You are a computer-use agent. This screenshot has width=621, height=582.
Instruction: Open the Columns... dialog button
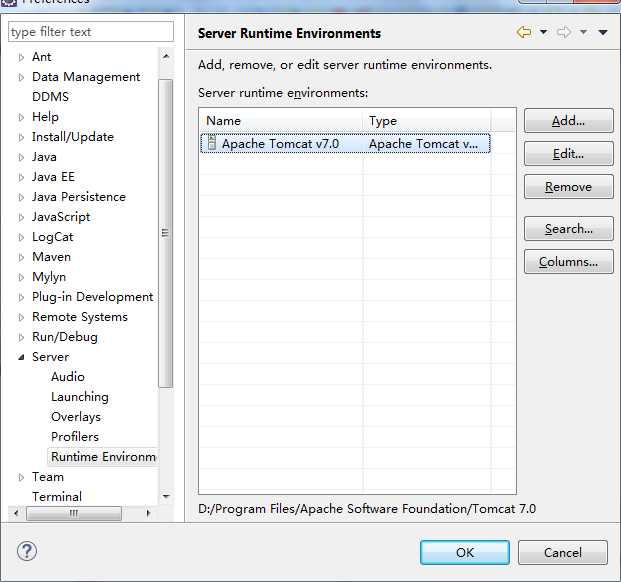click(x=569, y=262)
